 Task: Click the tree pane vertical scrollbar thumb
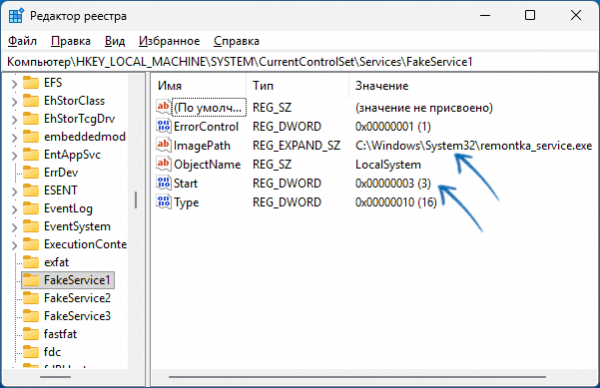(135, 200)
